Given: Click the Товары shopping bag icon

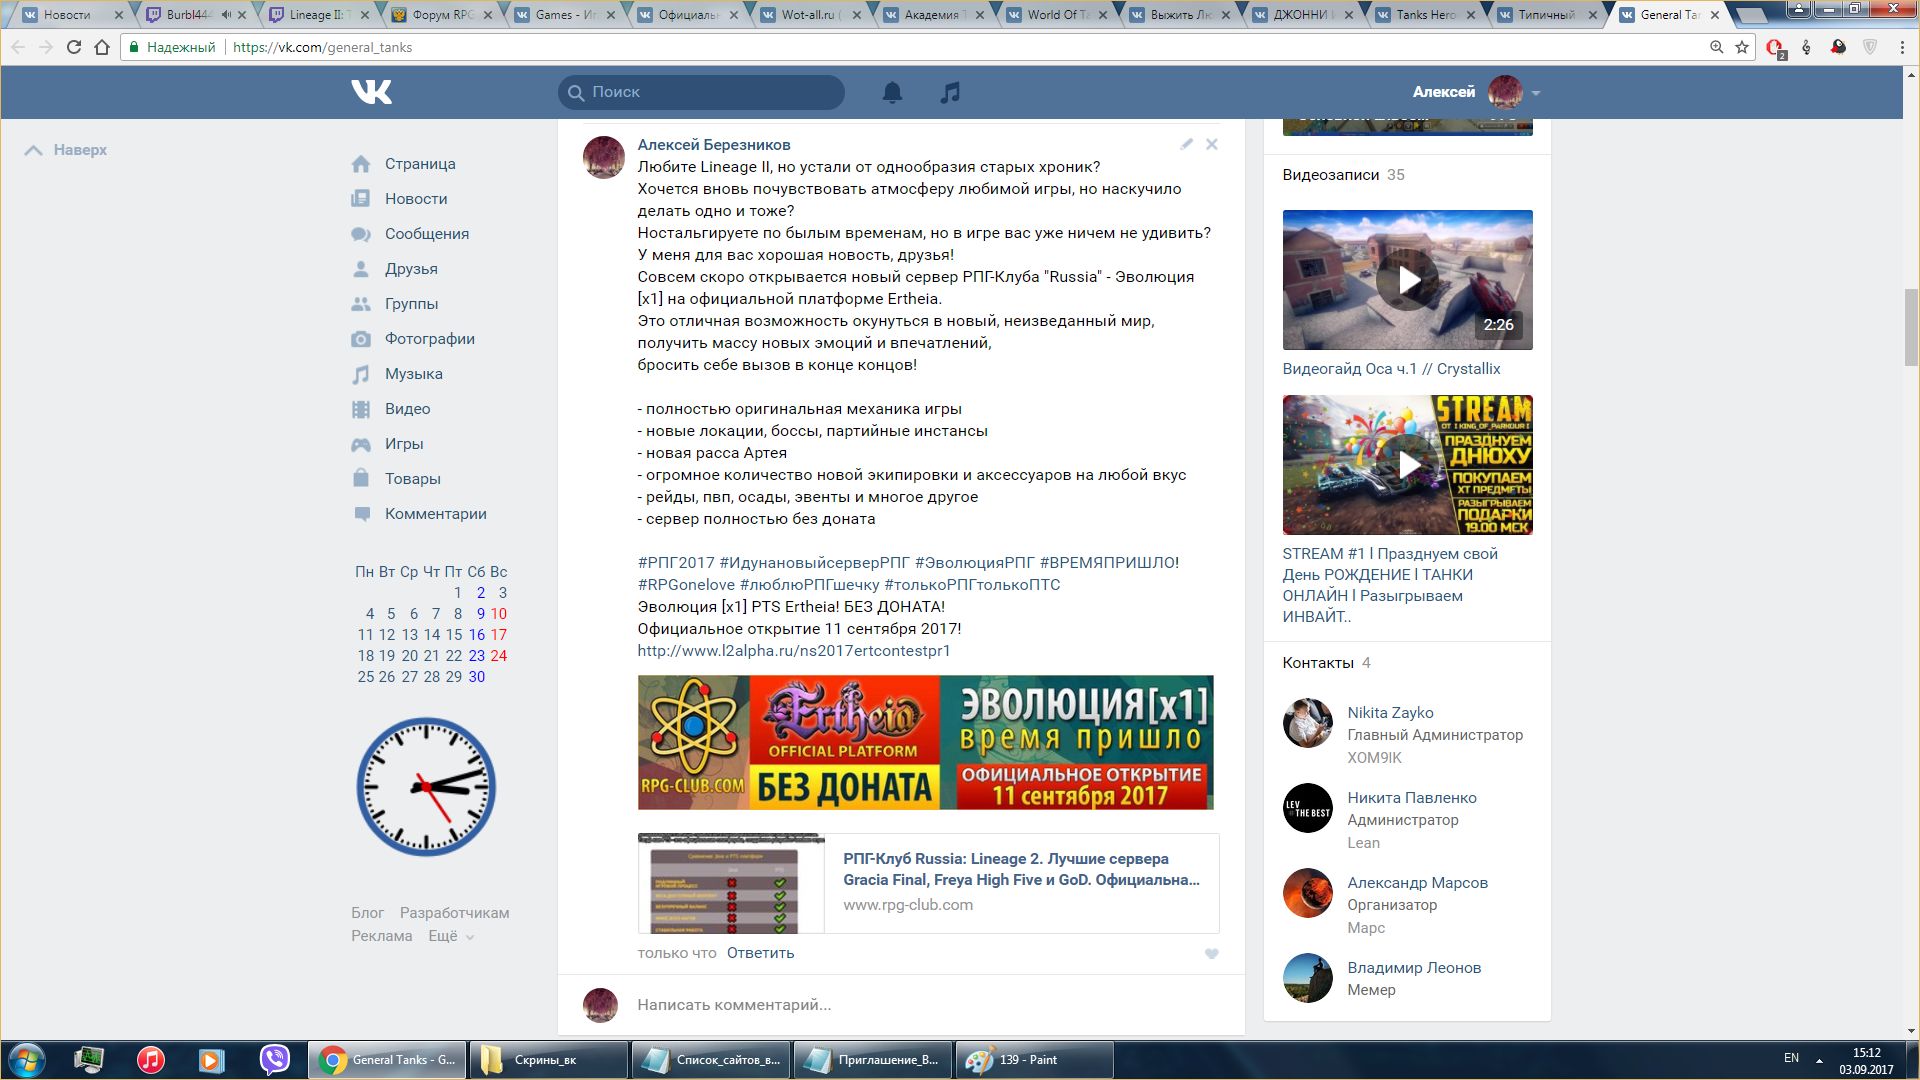Looking at the screenshot, I should pyautogui.click(x=361, y=478).
